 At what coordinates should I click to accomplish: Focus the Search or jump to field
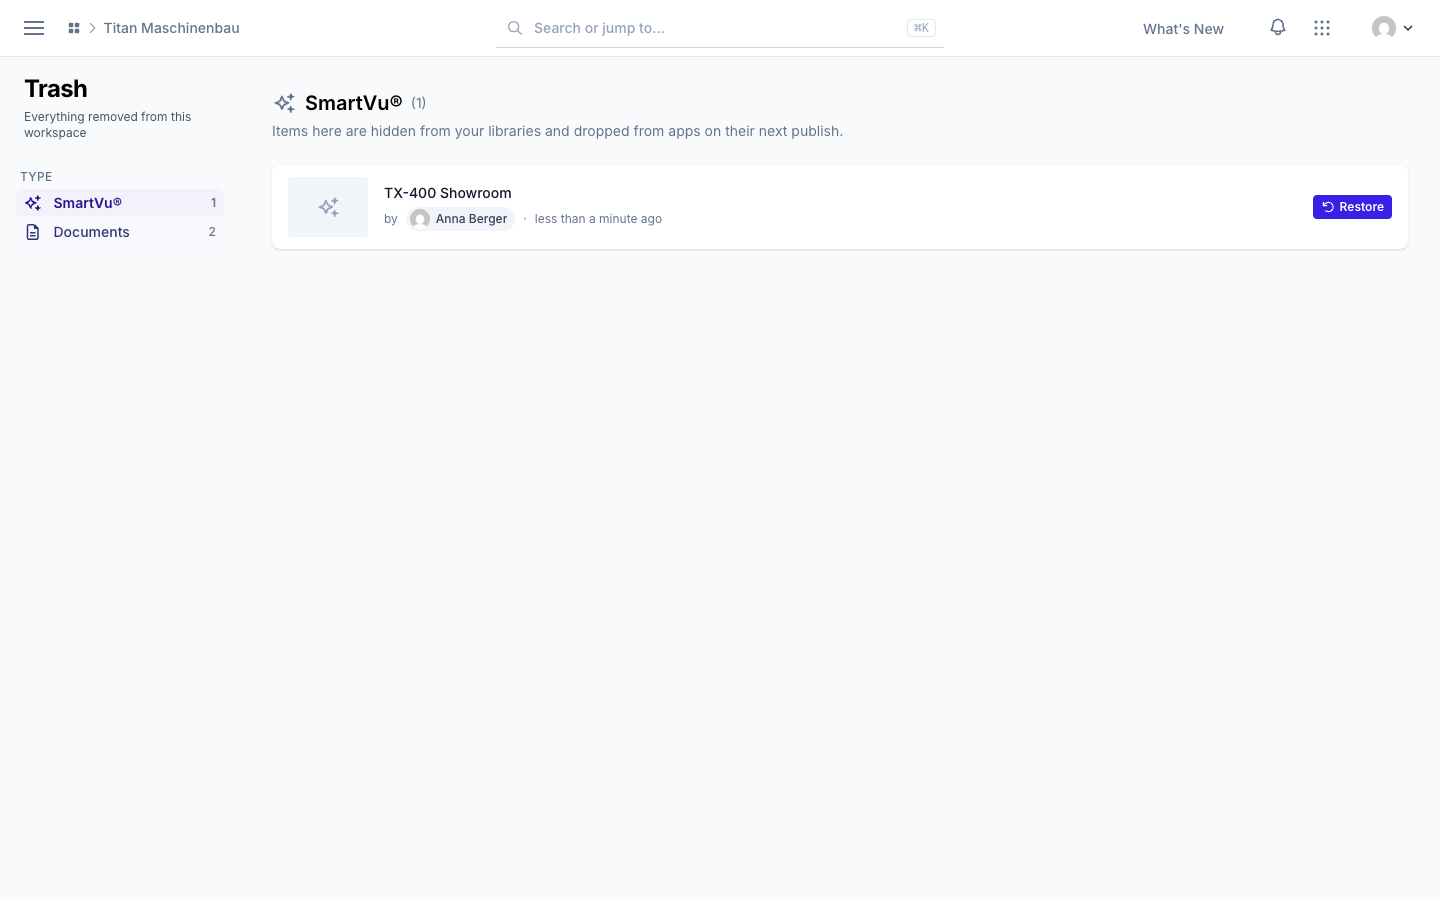(x=720, y=28)
